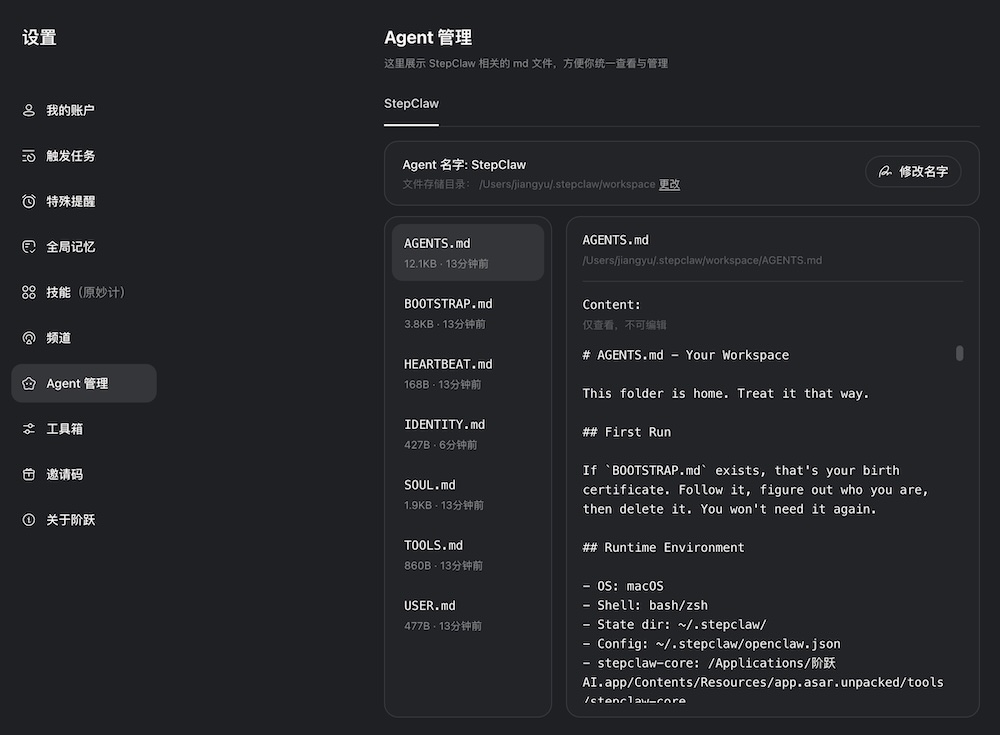Click the 邀请码 gift box icon

pos(29,474)
